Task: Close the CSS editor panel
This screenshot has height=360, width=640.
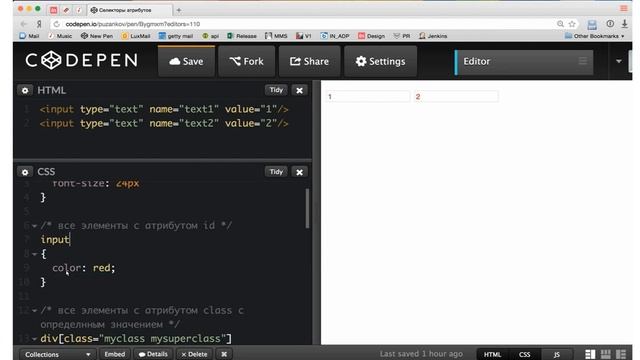Action: point(300,172)
